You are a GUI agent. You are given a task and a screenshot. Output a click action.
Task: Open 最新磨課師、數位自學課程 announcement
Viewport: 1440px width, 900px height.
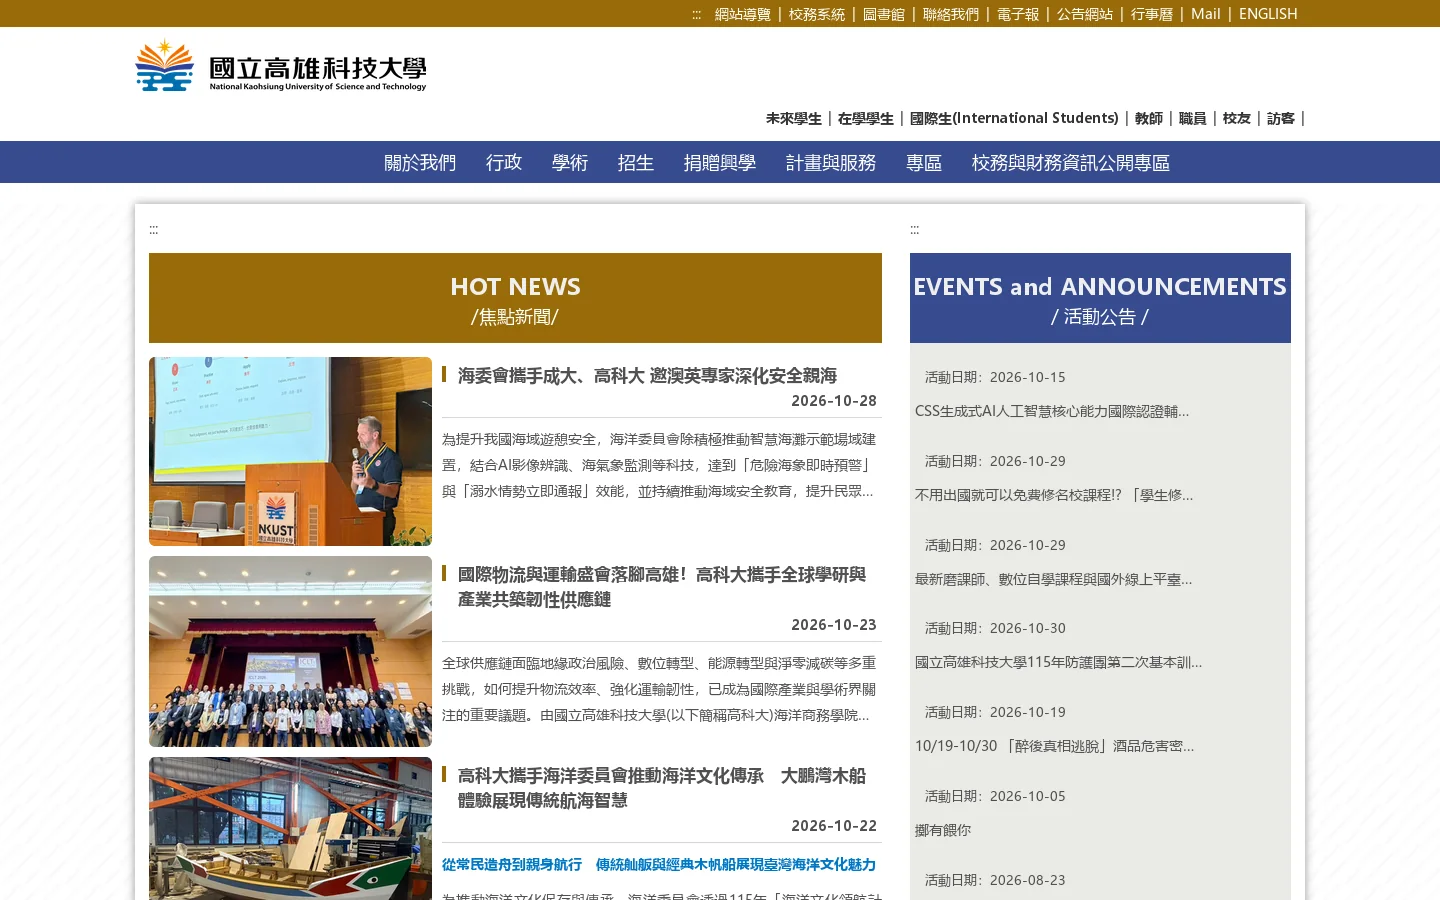1054,579
